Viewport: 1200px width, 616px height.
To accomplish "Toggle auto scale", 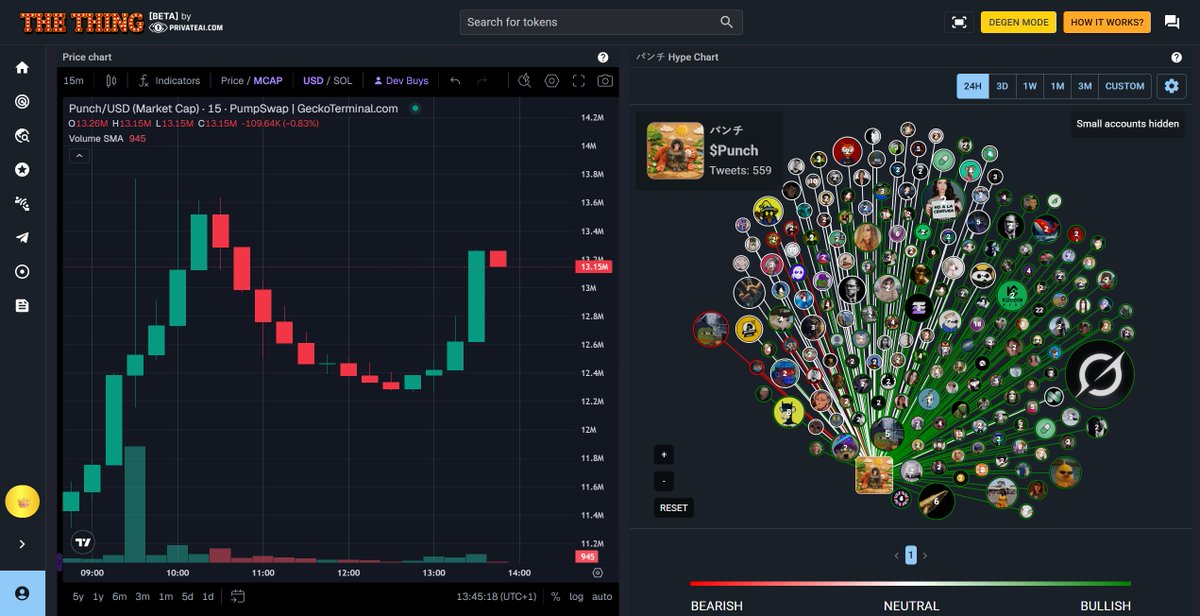I will coord(602,597).
